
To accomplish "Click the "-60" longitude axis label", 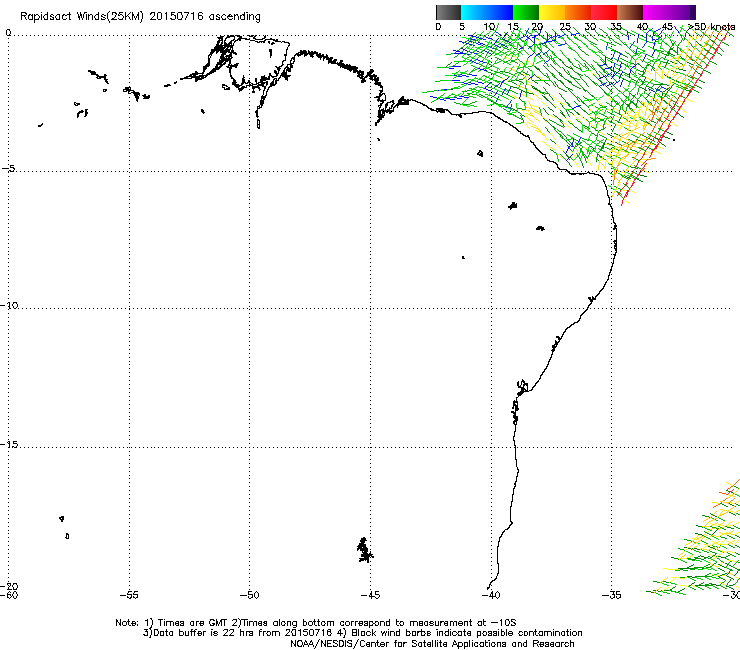I will (x=9, y=595).
